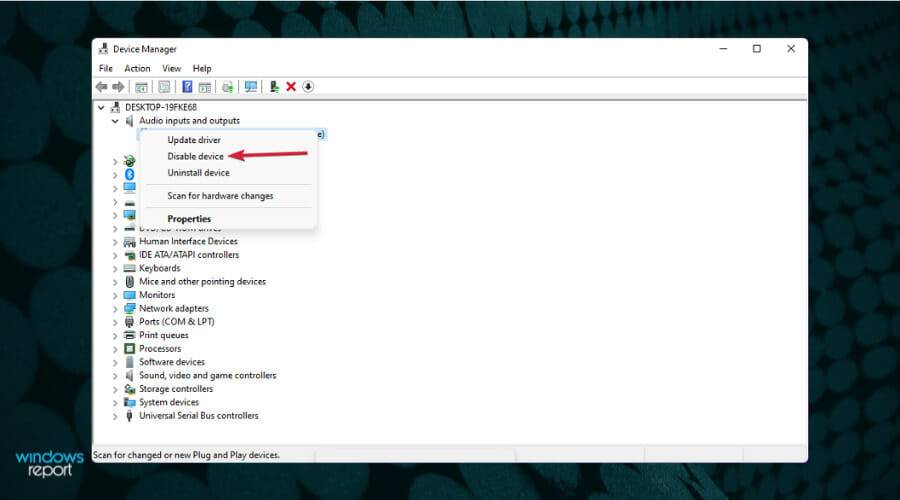Click the Forward arrow in the toolbar
Image resolution: width=900 pixels, height=500 pixels.
(118, 87)
